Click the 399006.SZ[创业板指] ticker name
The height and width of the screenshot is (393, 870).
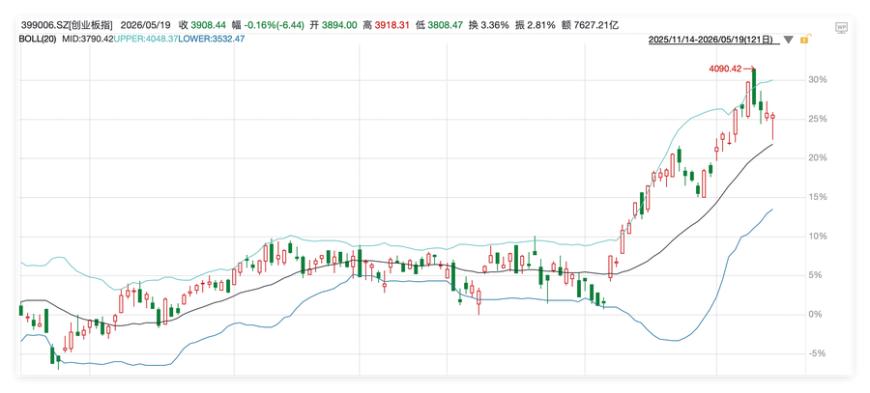pos(67,25)
